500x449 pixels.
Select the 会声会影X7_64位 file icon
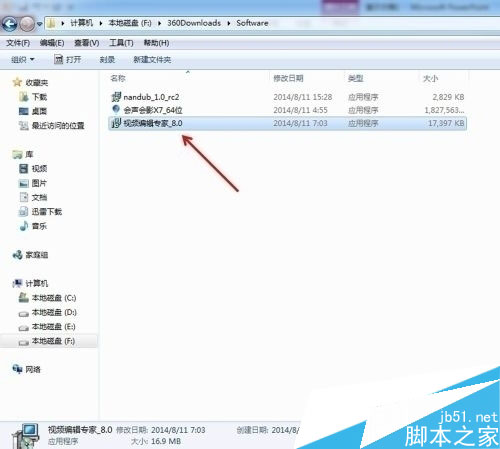point(116,110)
